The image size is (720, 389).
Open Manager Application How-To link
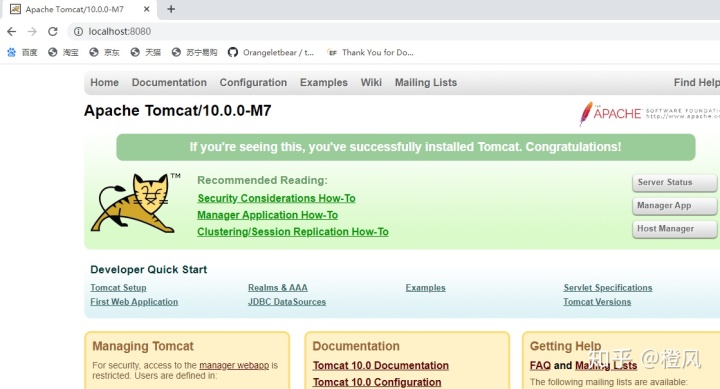coord(268,215)
